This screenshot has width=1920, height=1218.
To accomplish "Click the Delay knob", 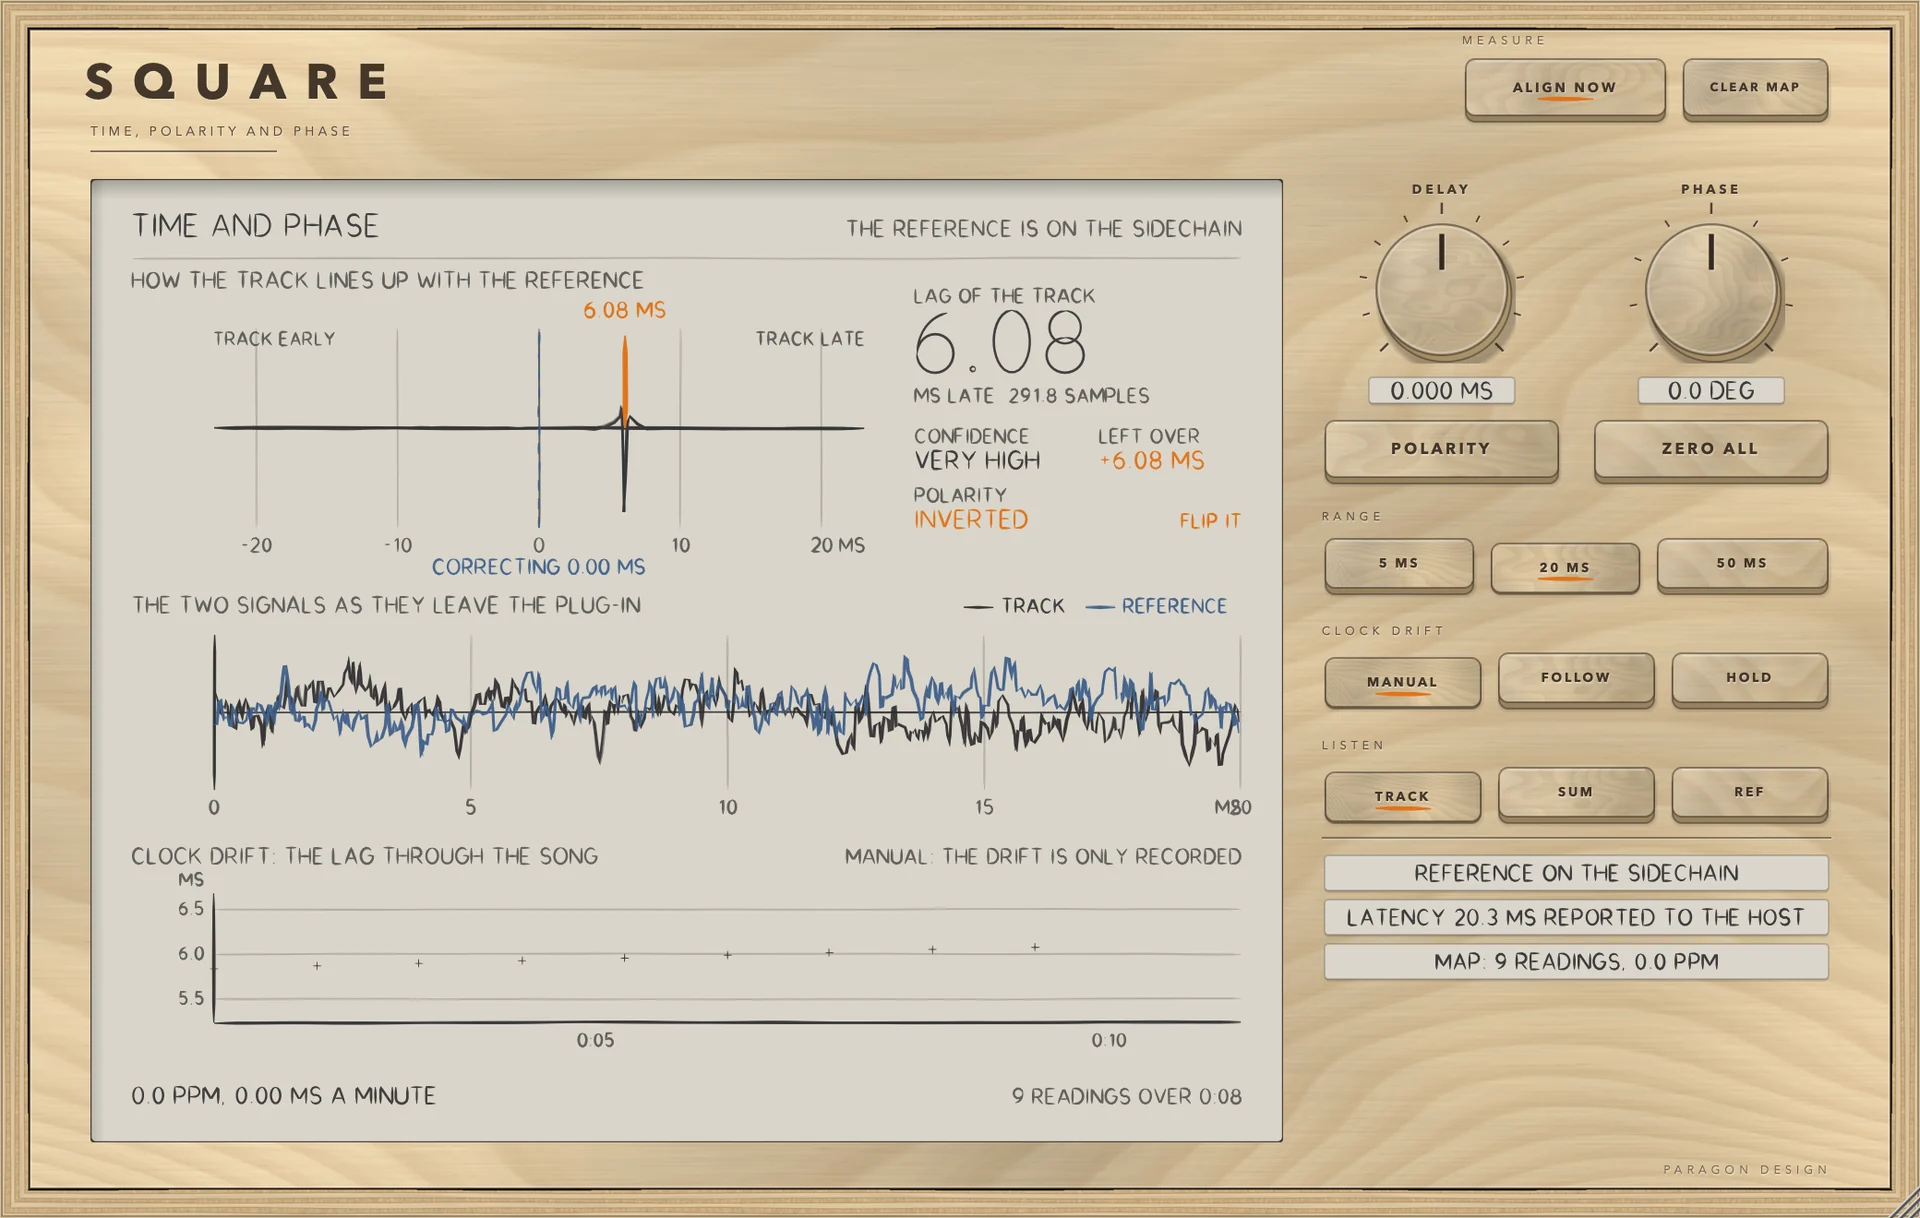I will point(1441,291).
